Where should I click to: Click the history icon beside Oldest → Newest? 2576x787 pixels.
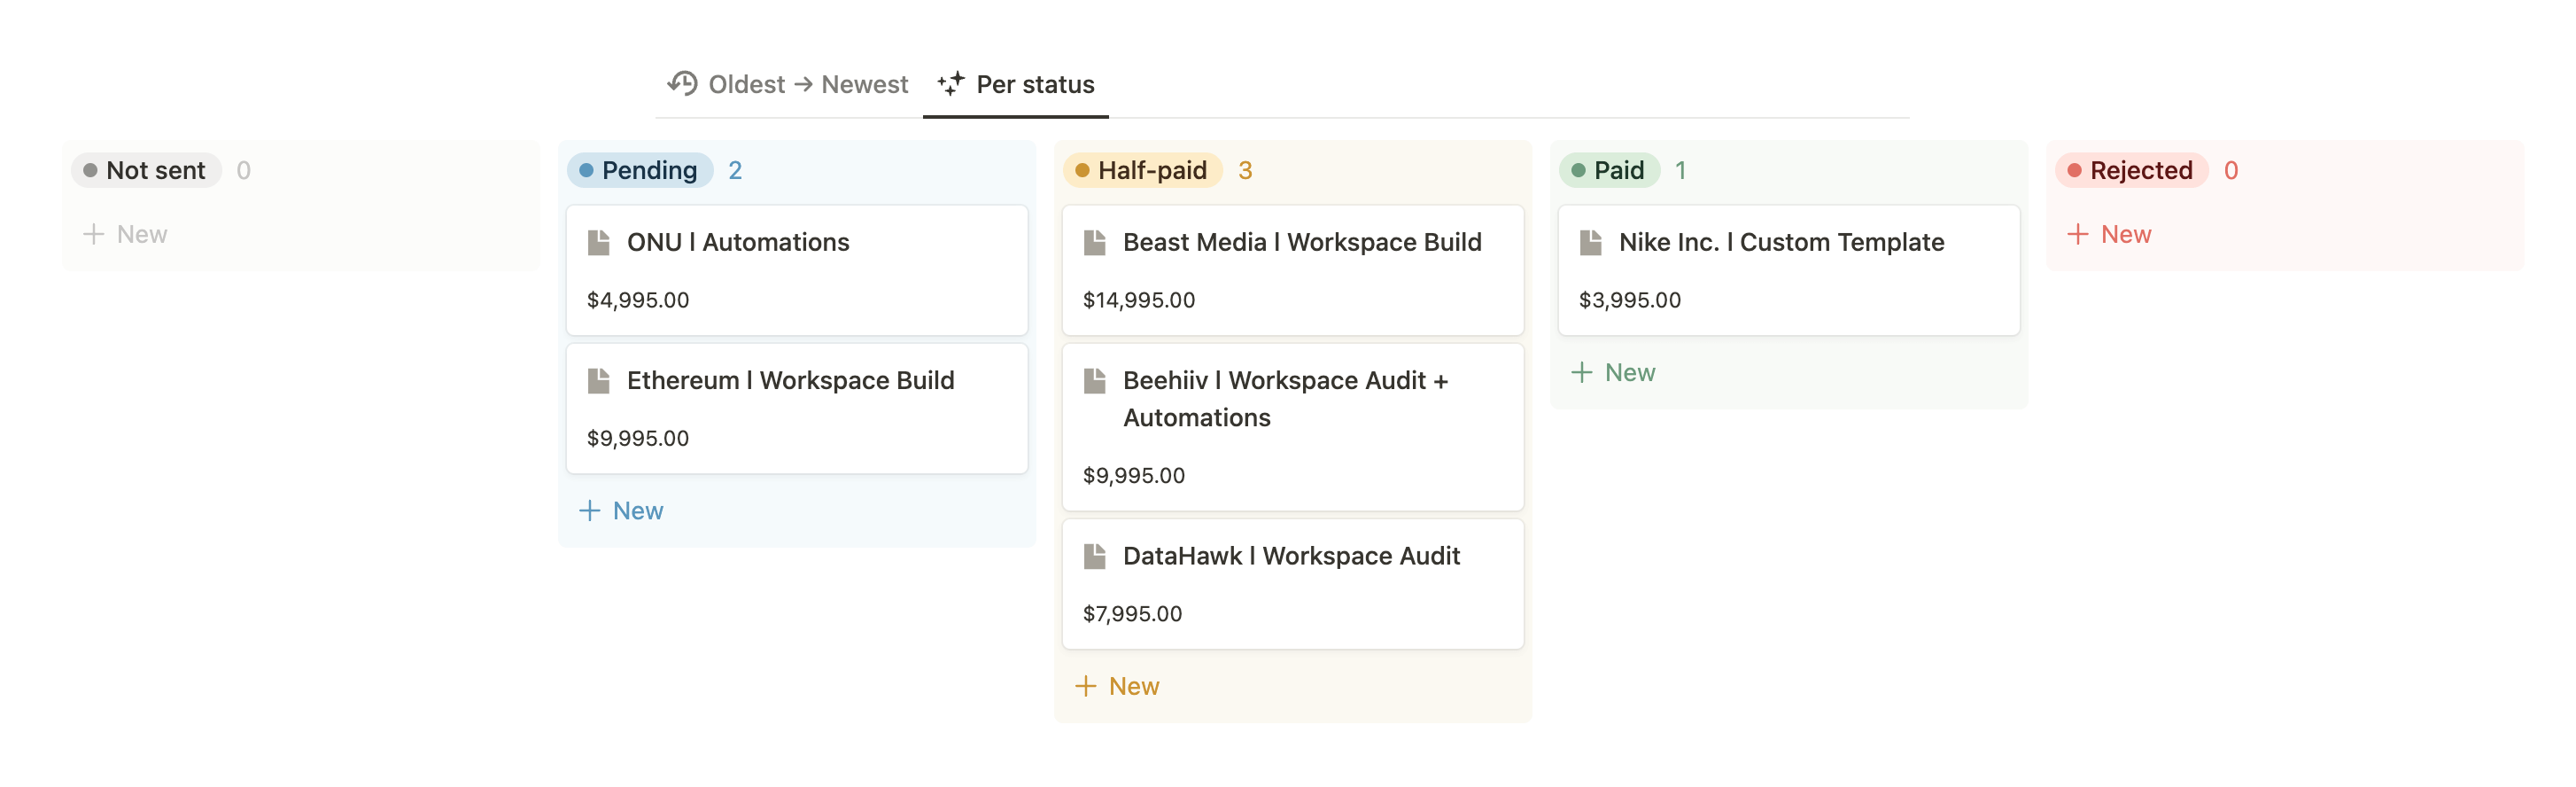coord(683,83)
